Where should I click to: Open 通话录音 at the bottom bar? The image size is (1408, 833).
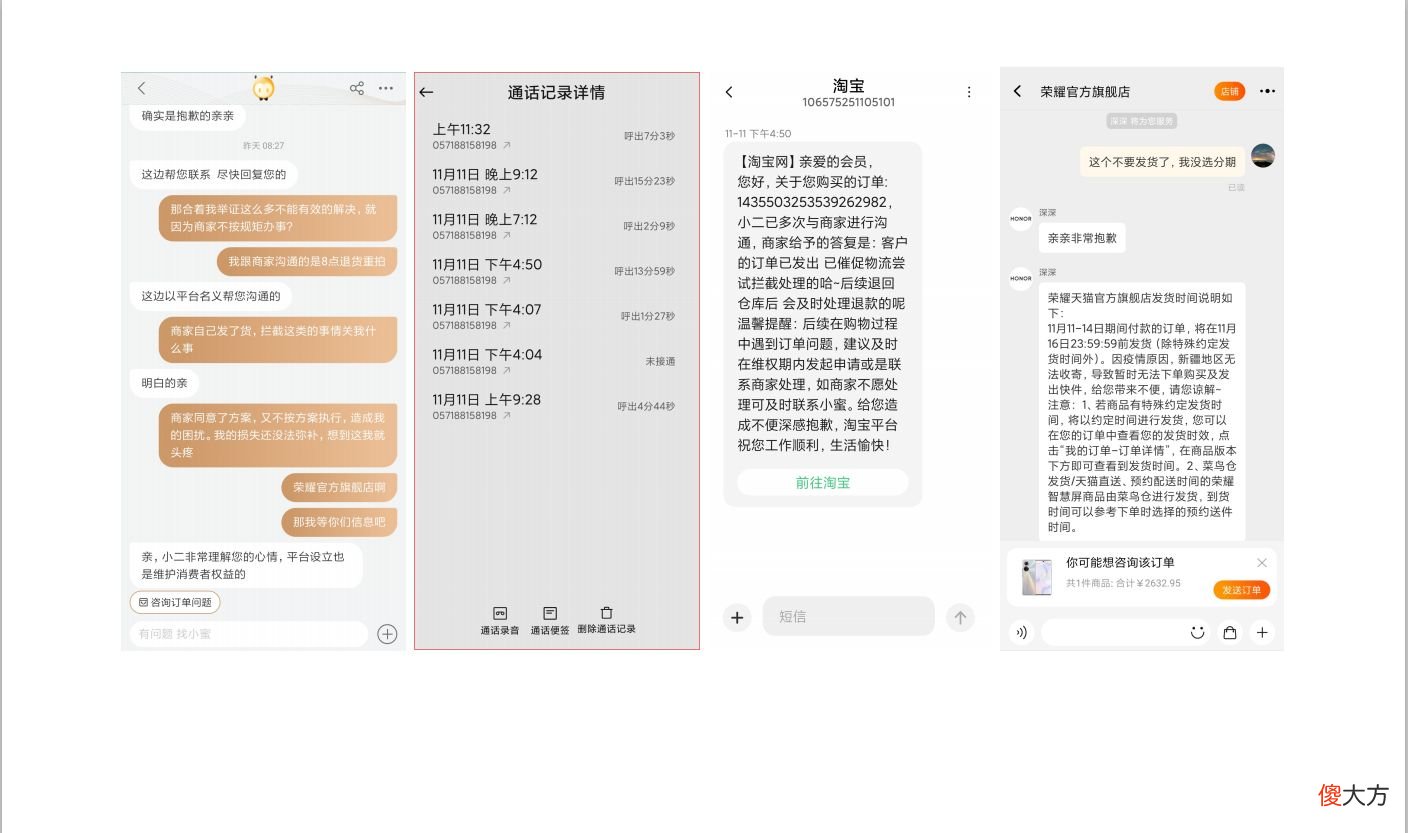(500, 620)
